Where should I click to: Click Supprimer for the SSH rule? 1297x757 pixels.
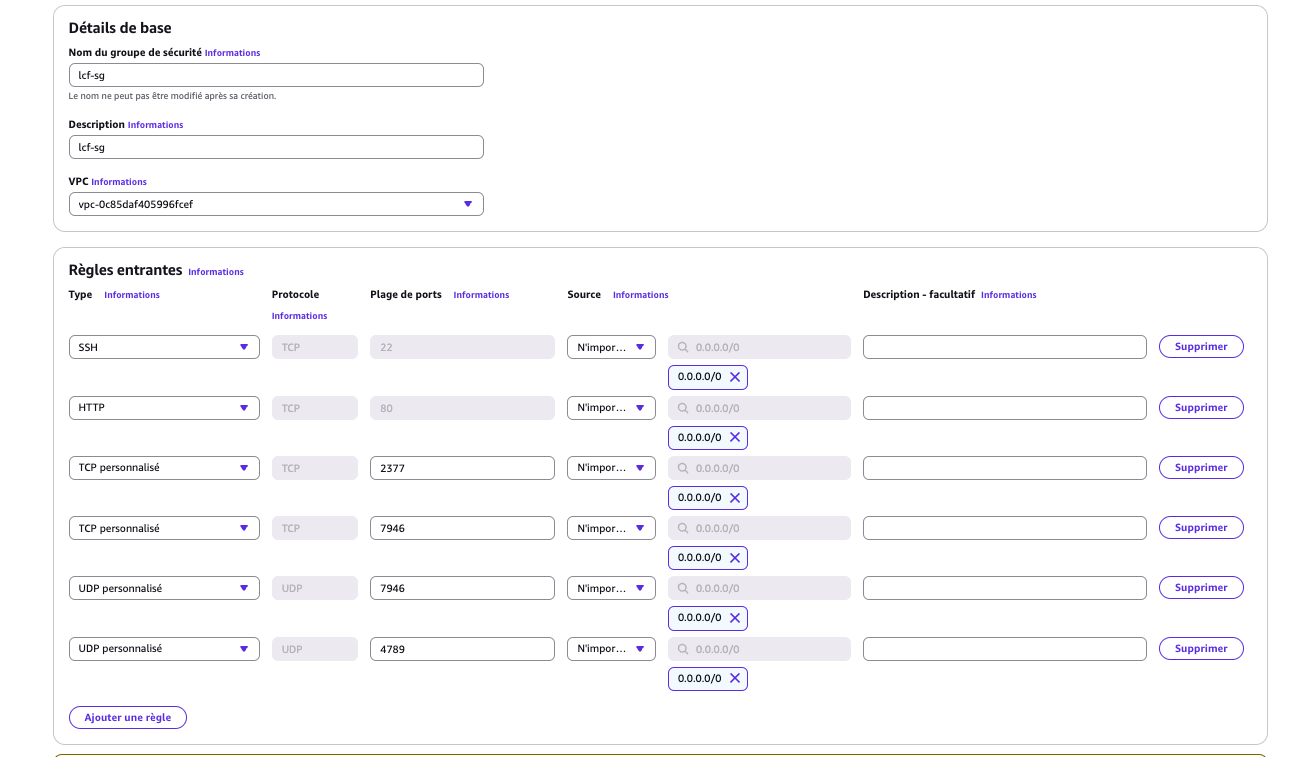1201,347
